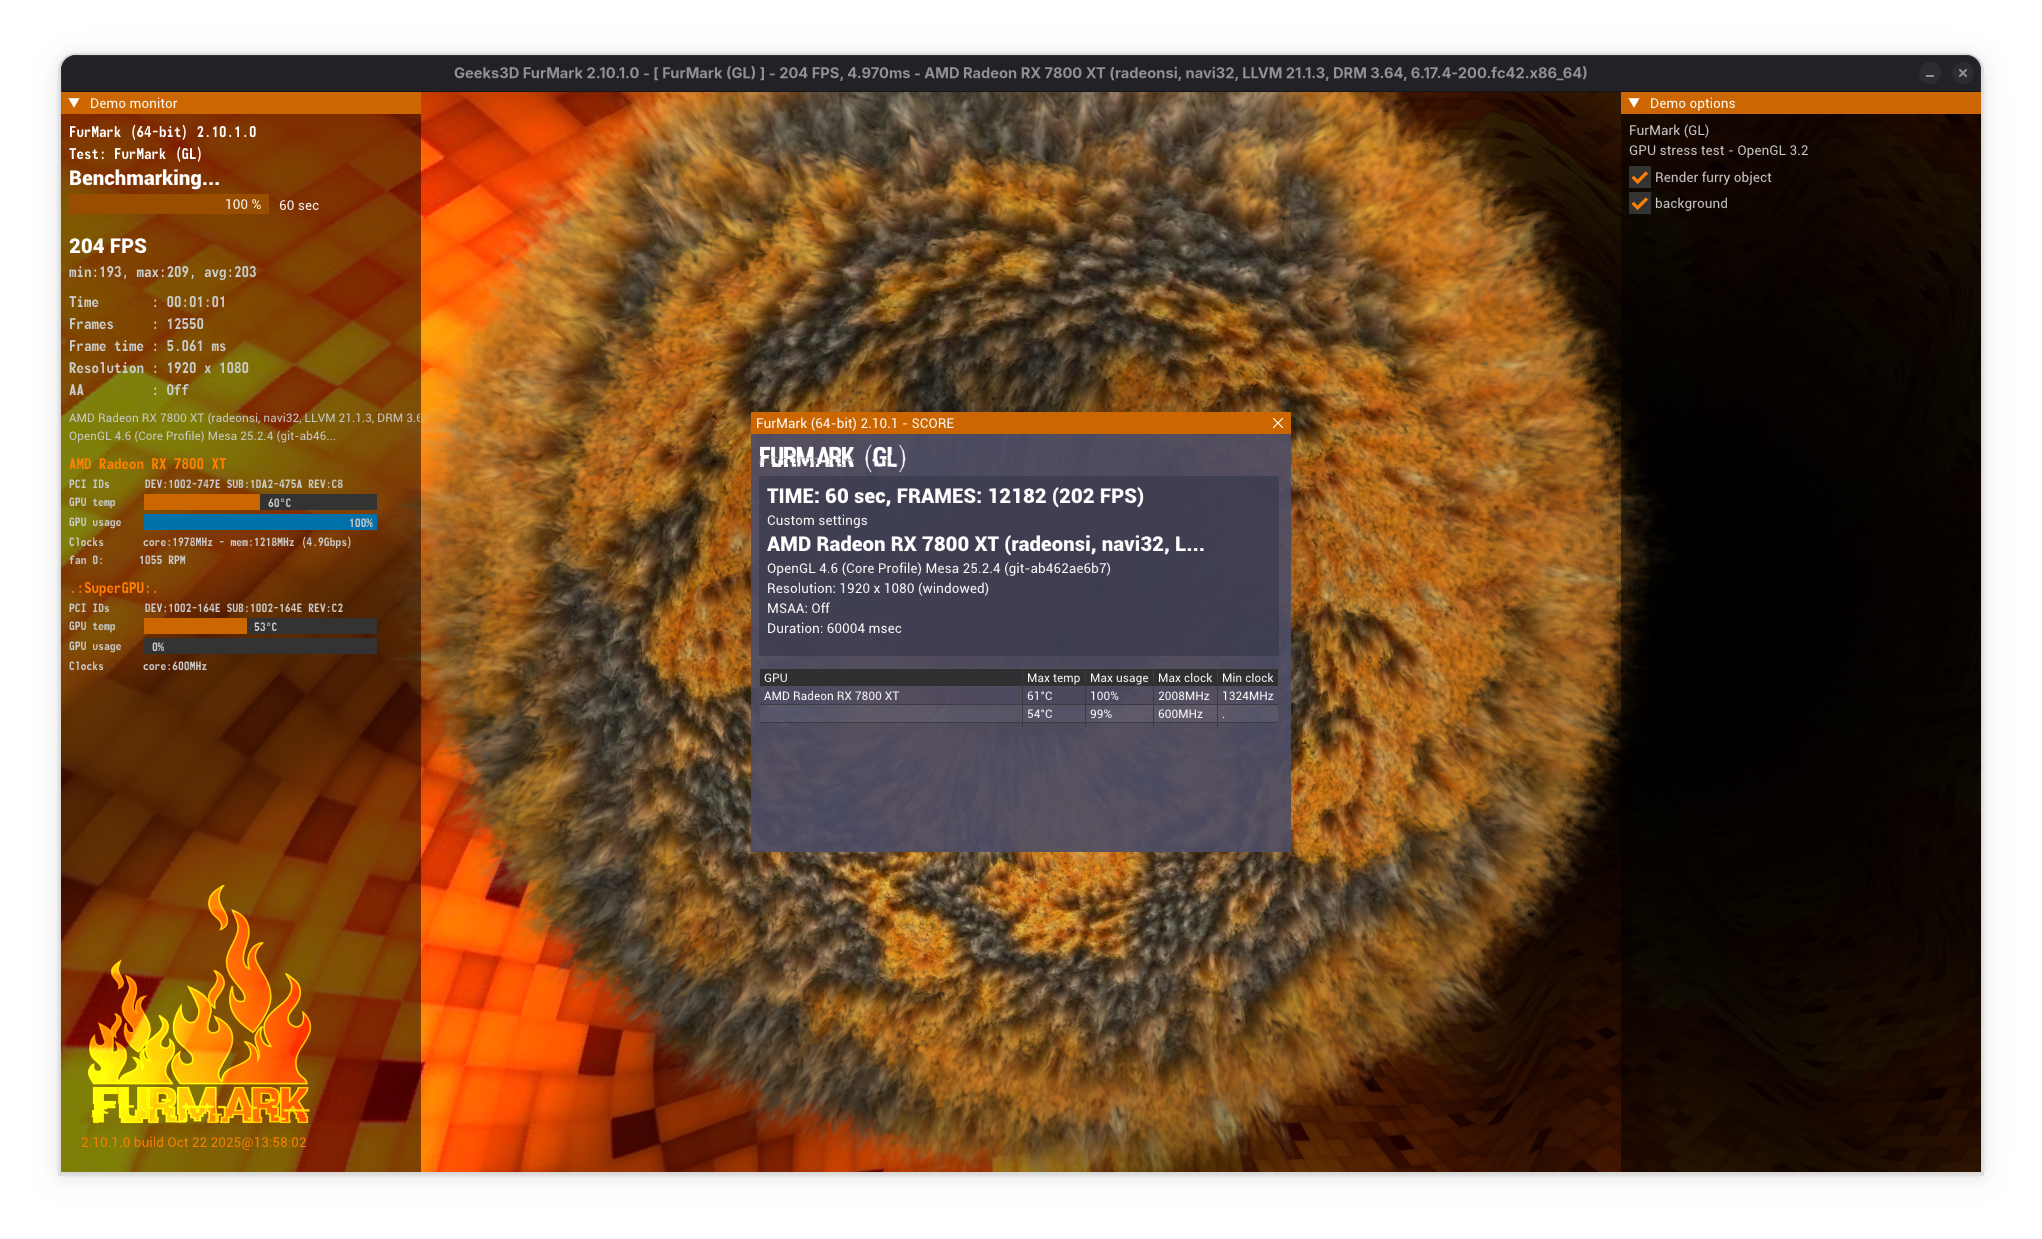This screenshot has width=2042, height=1239.
Task: Click the SuperGPU 0% usage bar
Action: 260,646
